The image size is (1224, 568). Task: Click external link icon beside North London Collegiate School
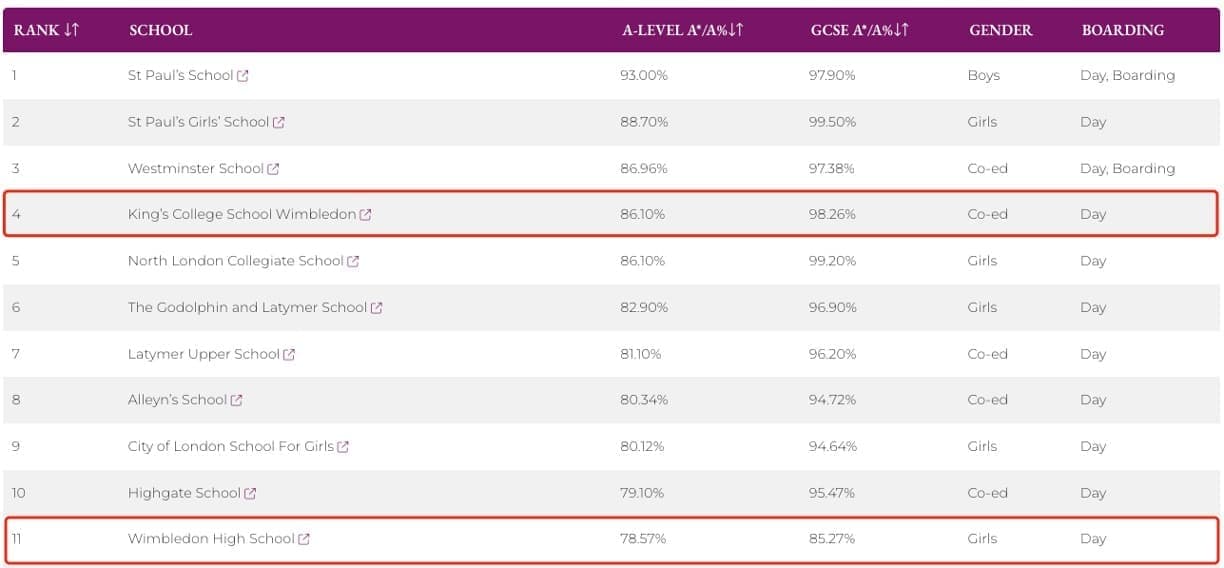click(x=353, y=261)
